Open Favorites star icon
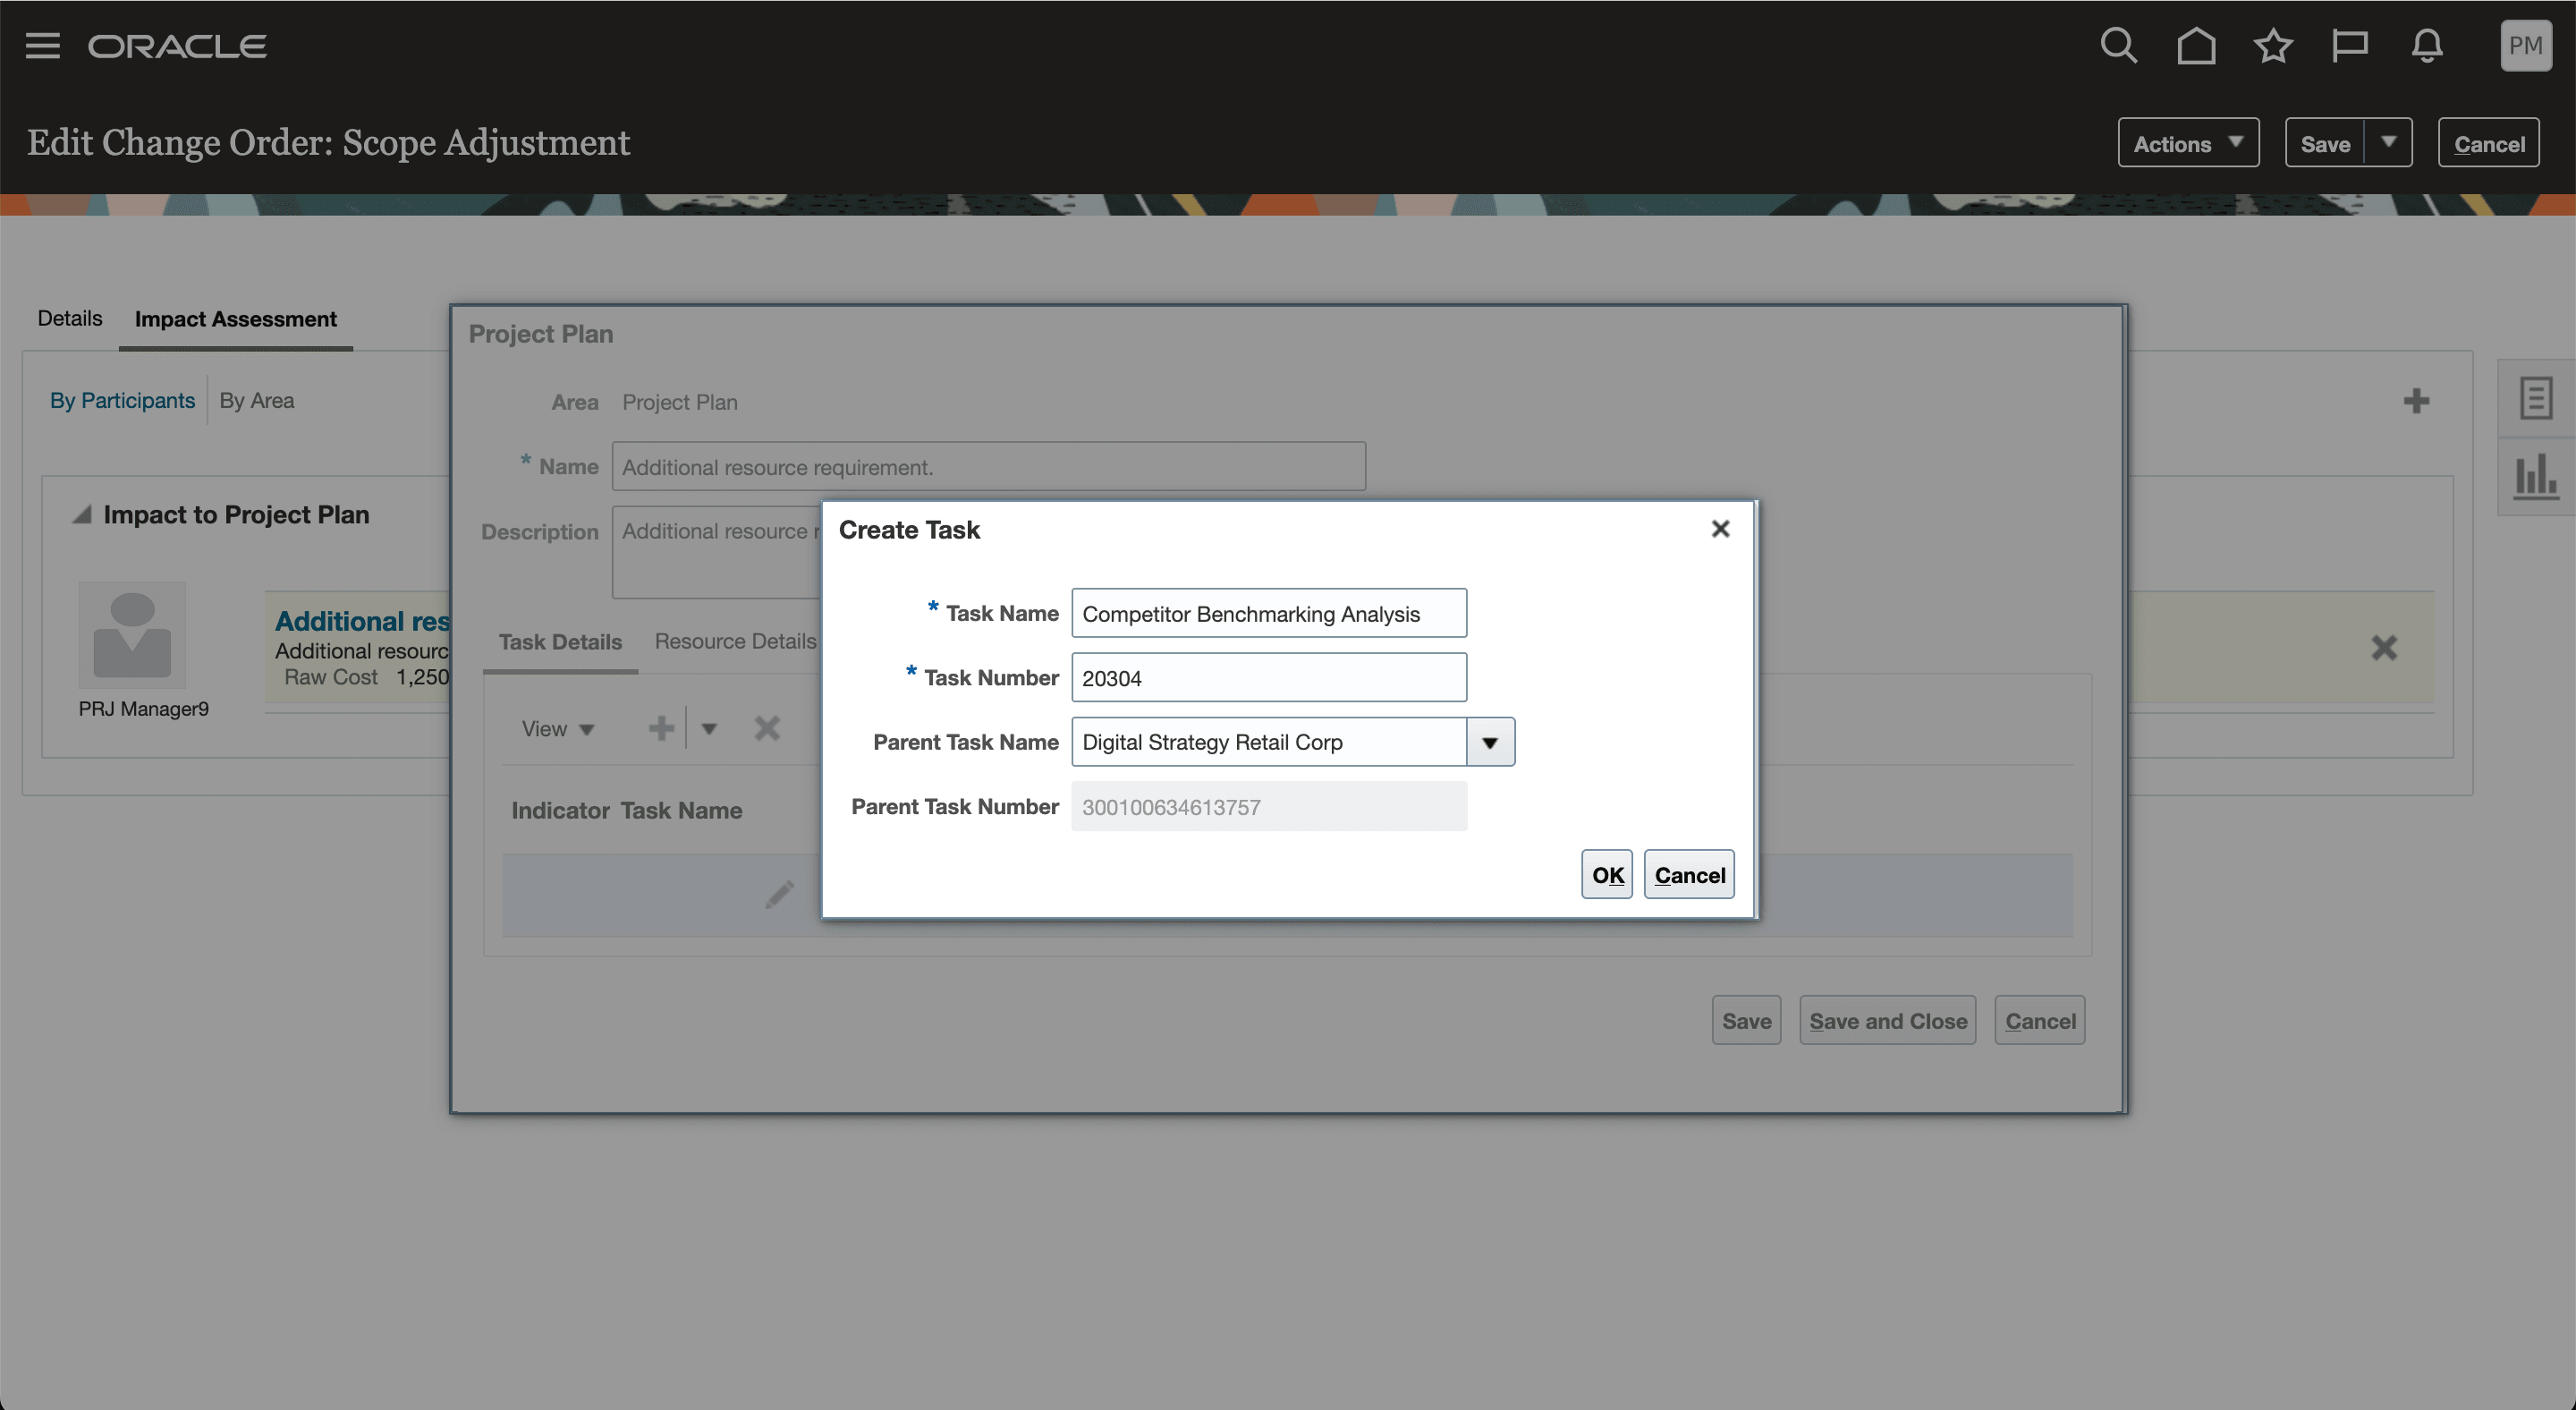2576x1410 pixels. point(2273,46)
